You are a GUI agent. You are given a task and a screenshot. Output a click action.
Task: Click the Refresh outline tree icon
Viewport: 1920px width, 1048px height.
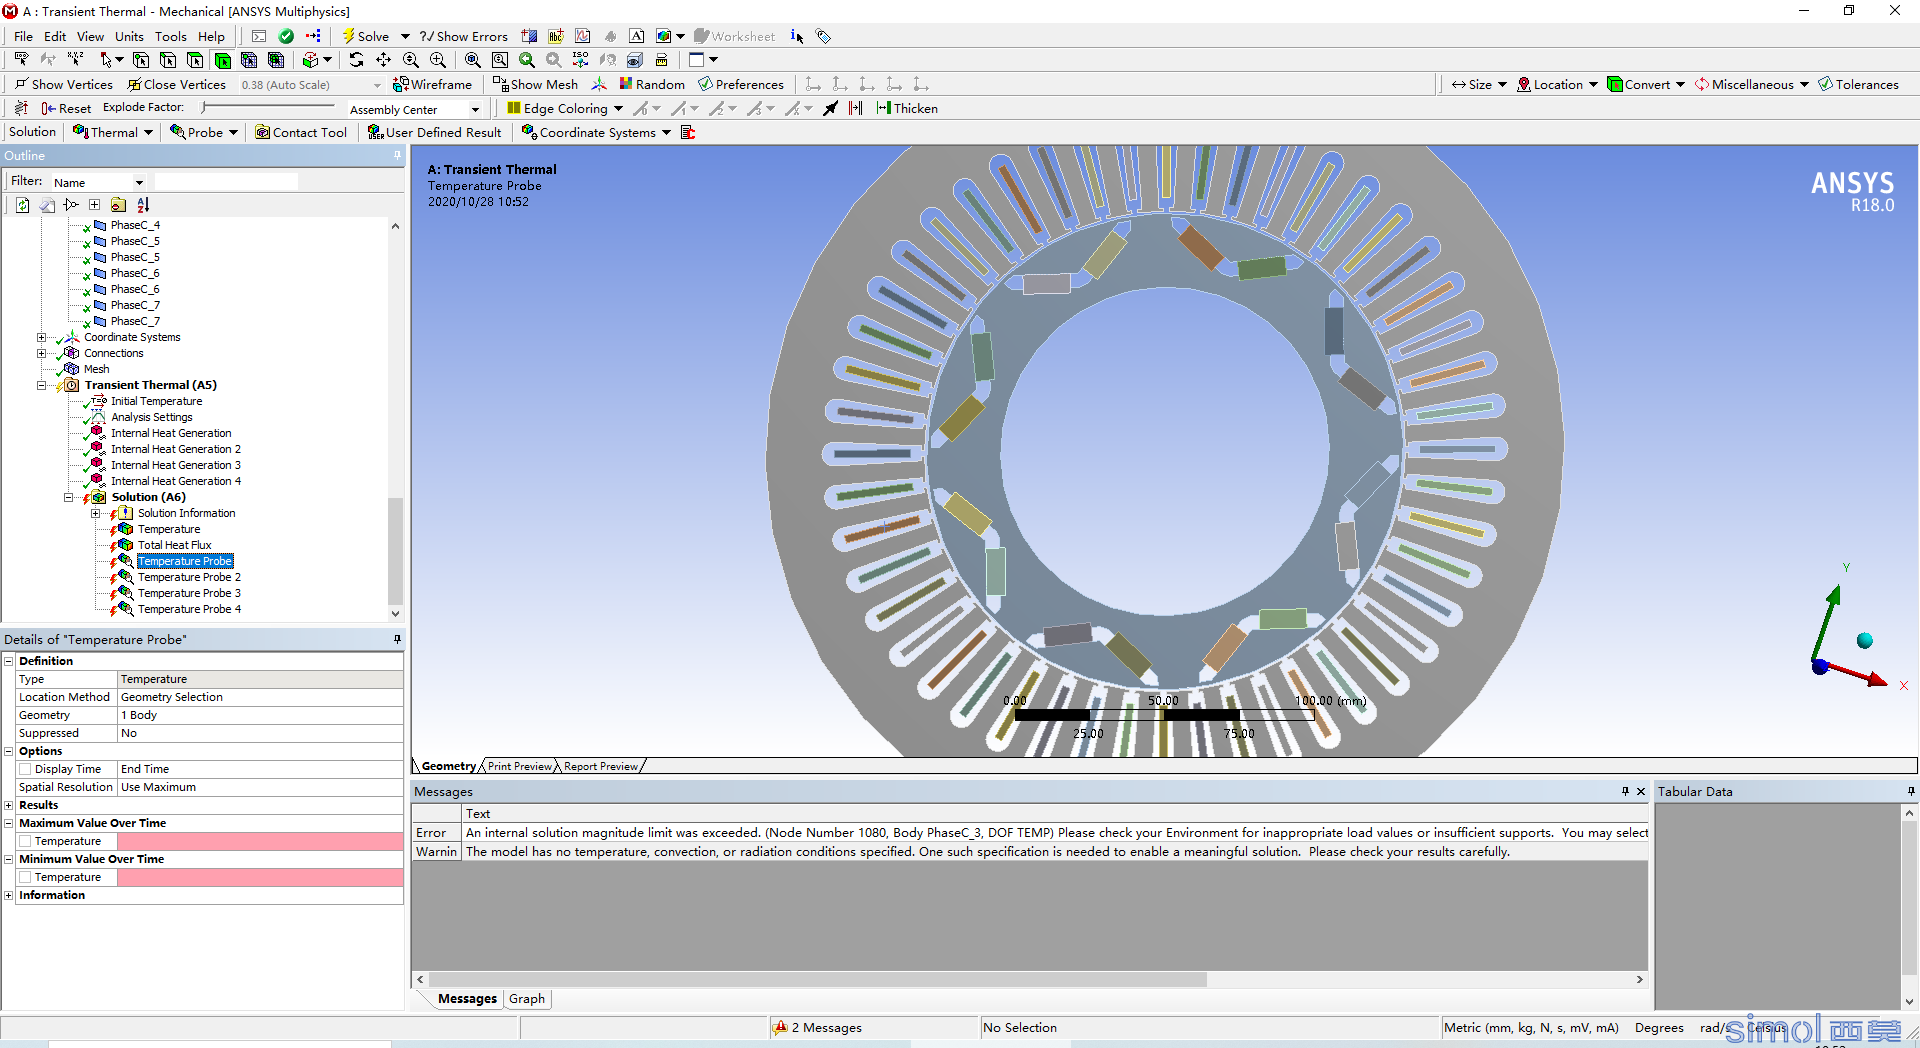[x=22, y=205]
